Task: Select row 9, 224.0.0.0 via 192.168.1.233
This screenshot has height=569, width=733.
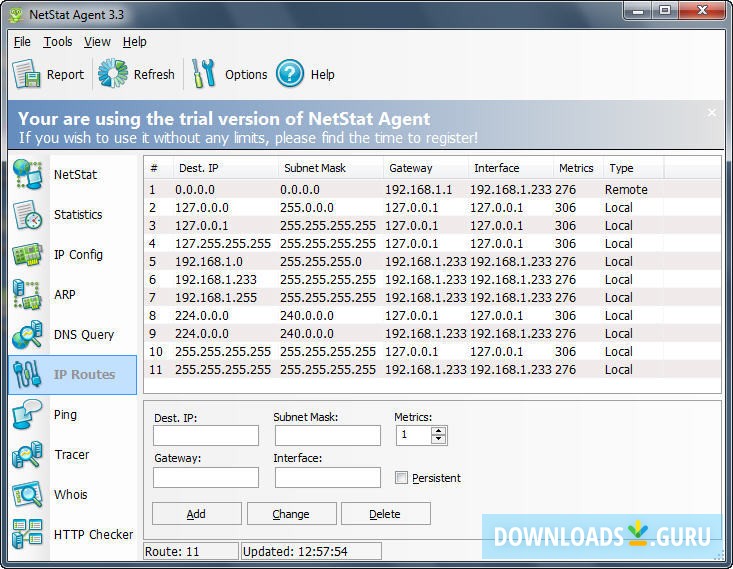Action: pyautogui.click(x=432, y=333)
